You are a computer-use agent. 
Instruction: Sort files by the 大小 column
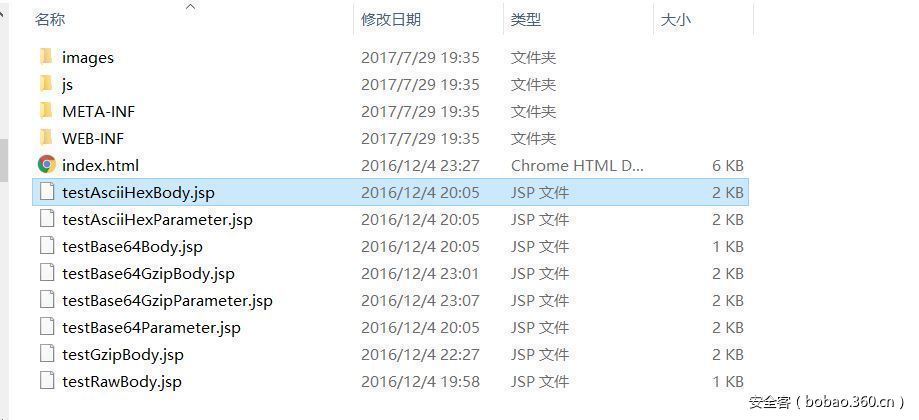[675, 19]
